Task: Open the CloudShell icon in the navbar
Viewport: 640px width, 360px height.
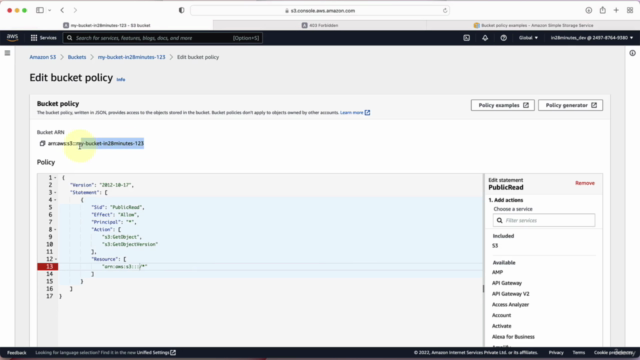Action: 467,38
